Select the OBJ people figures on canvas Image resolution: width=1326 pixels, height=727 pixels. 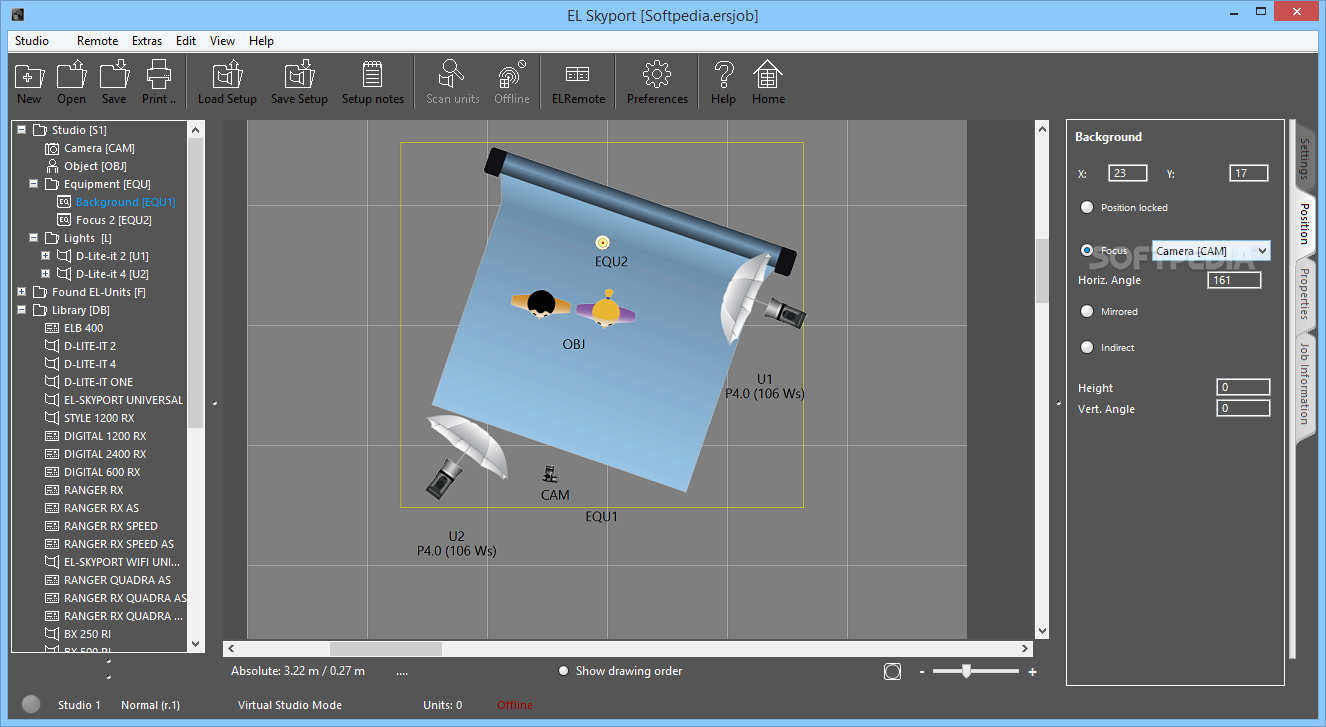(x=574, y=306)
